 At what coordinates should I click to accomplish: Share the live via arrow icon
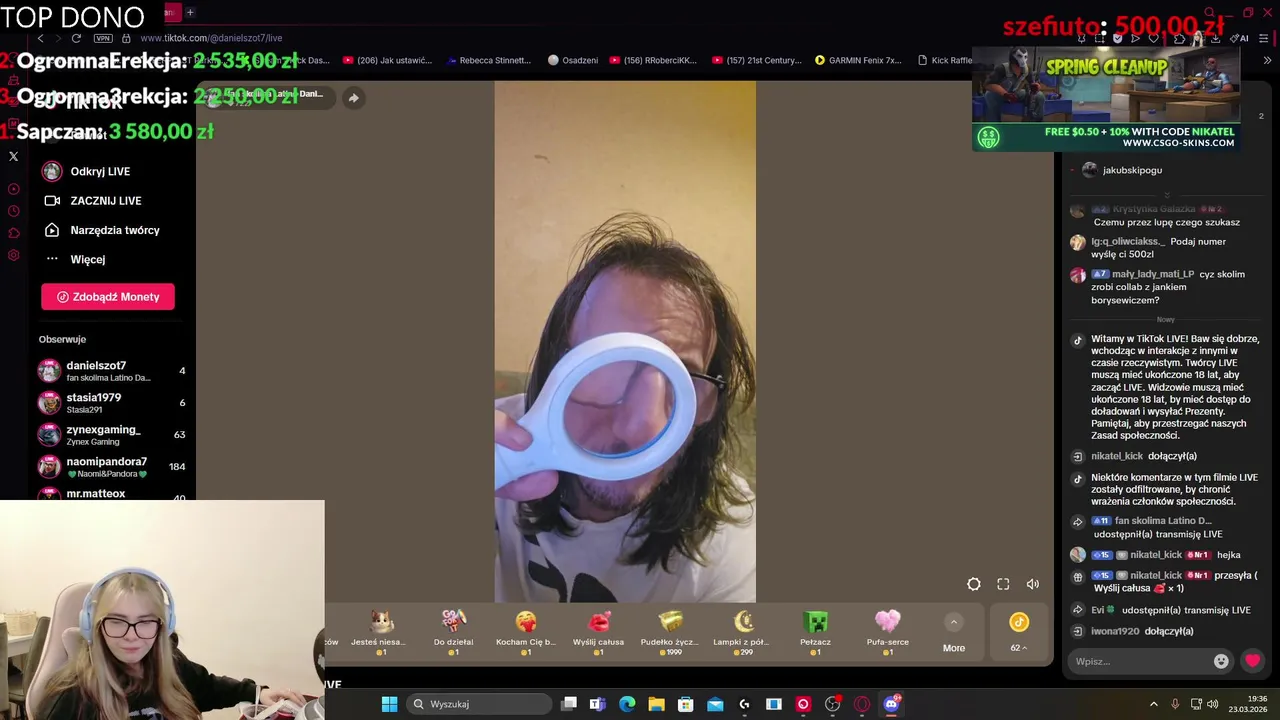pos(353,98)
